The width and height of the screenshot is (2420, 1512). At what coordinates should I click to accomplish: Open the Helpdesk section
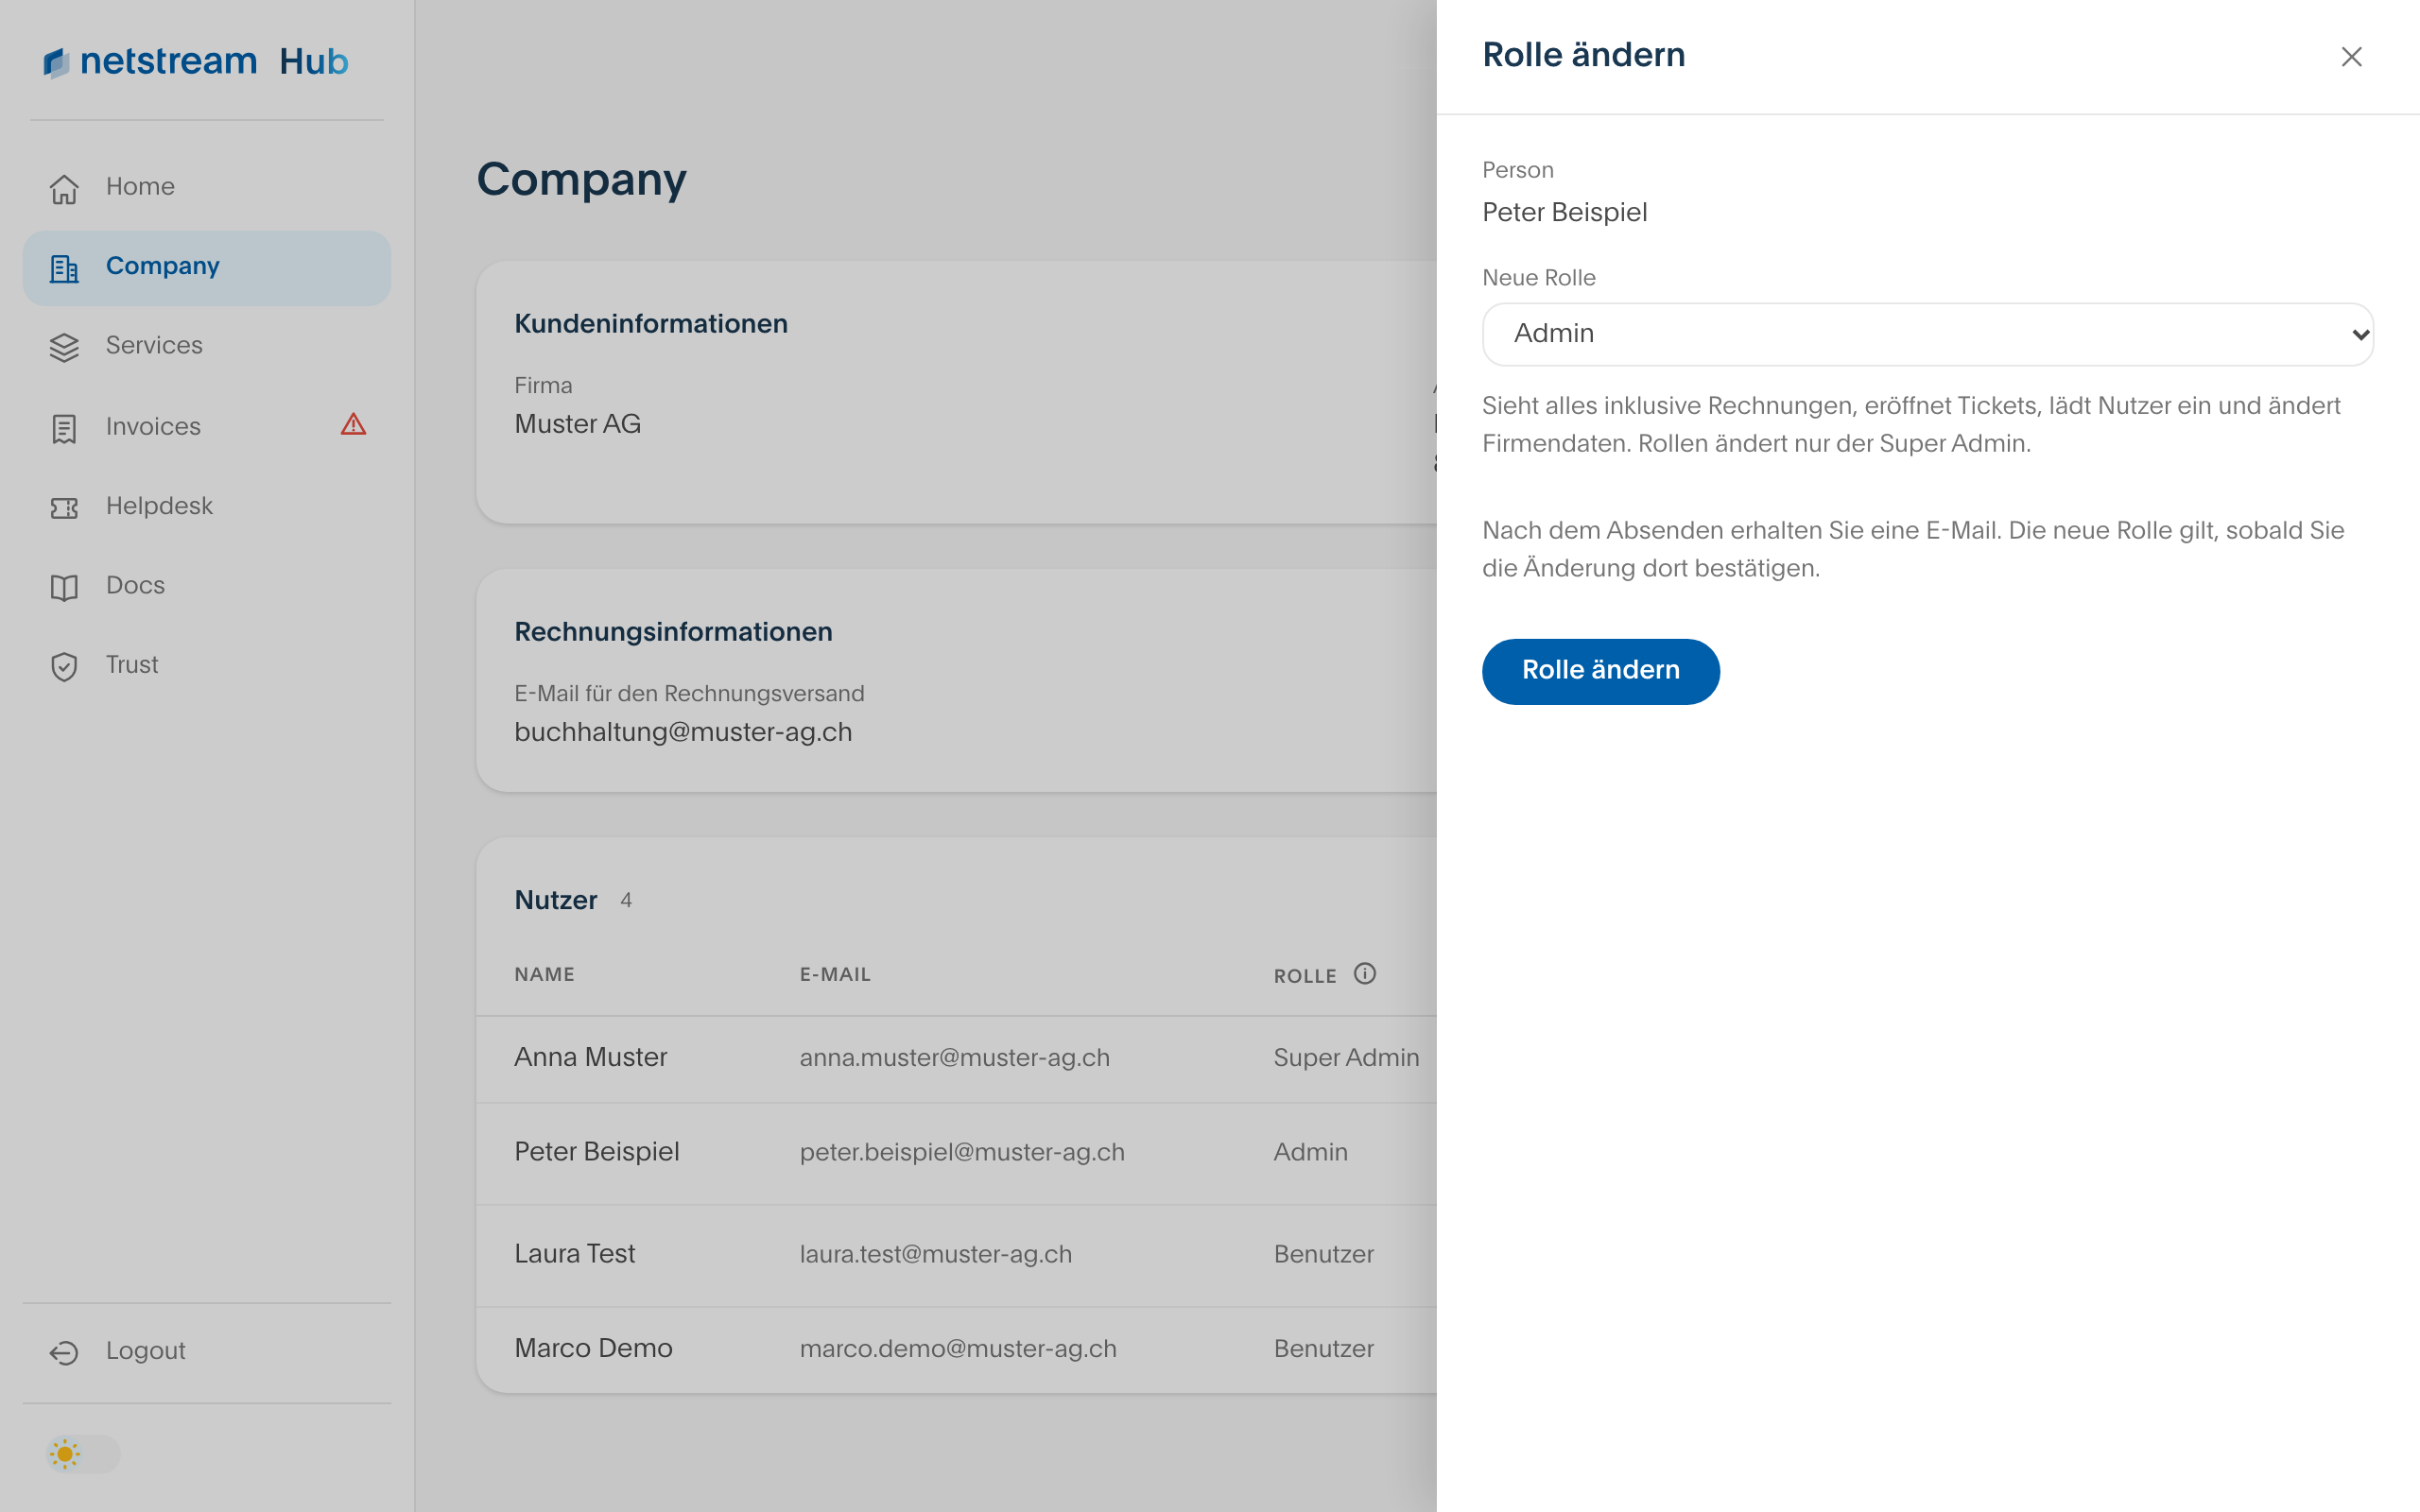tap(207, 507)
